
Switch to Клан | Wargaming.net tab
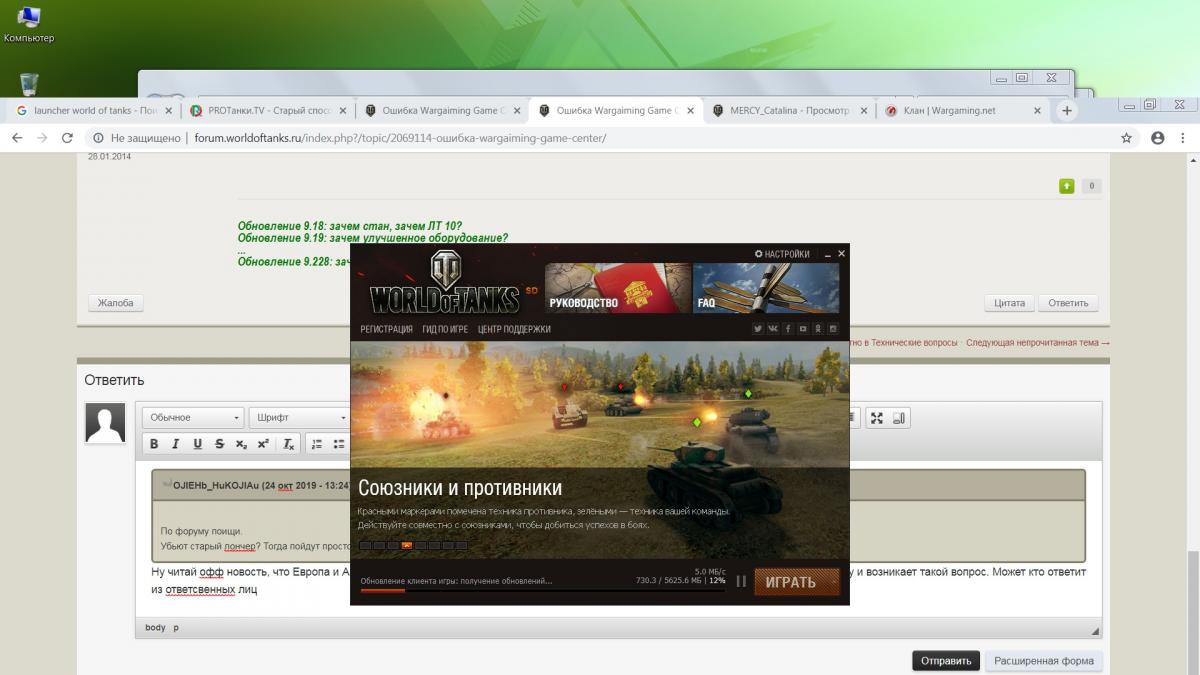point(965,111)
